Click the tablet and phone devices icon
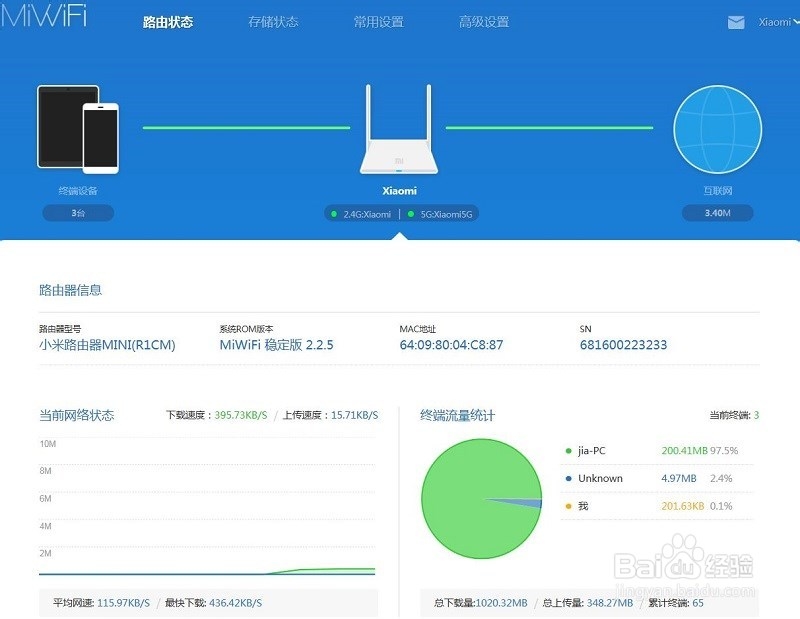The width and height of the screenshot is (800, 619). click(78, 129)
